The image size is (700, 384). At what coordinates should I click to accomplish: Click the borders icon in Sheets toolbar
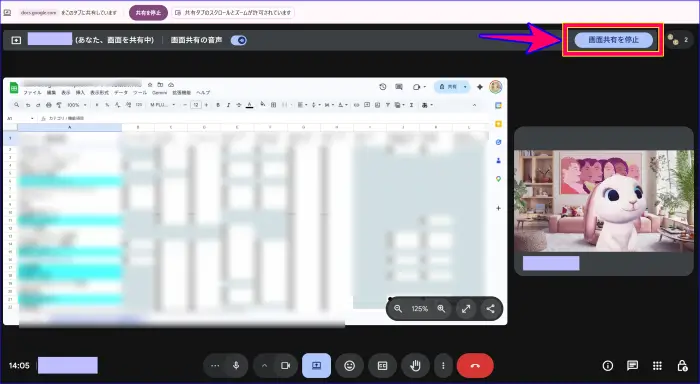(x=273, y=105)
